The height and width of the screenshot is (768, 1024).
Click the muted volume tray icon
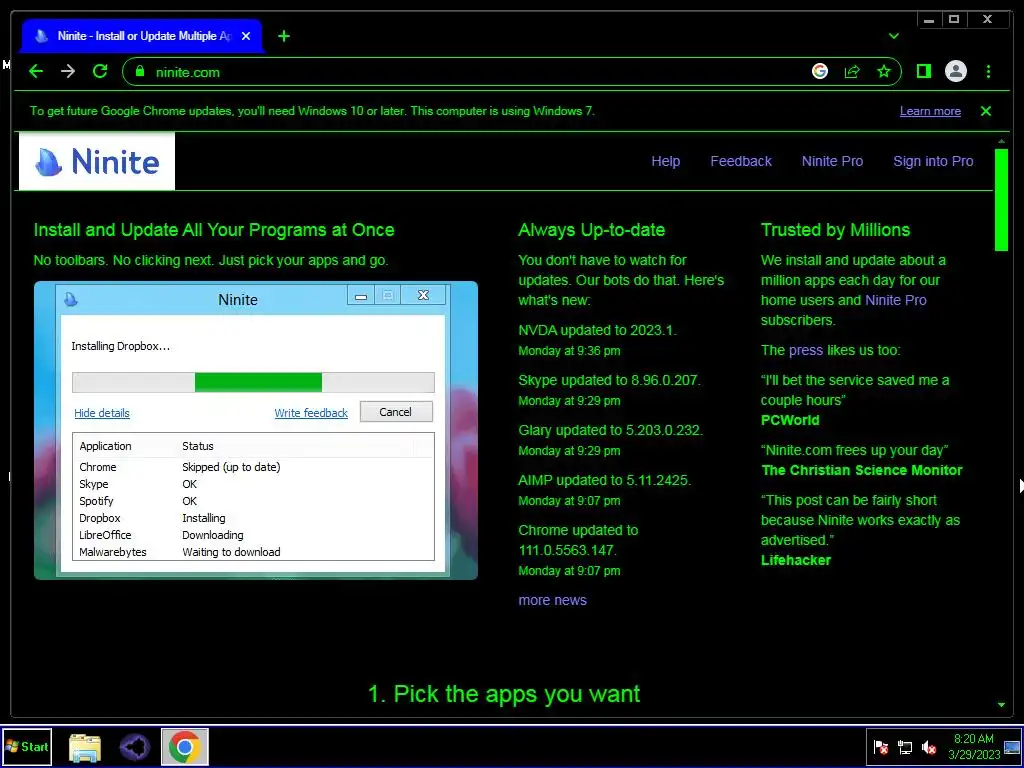pos(928,747)
